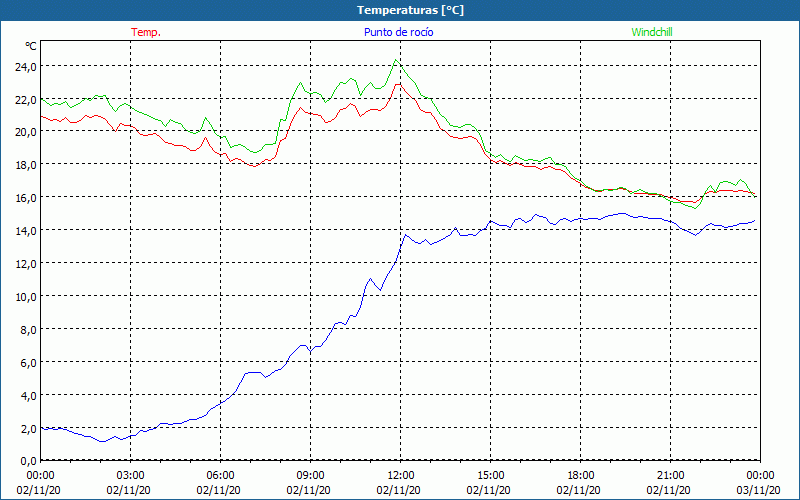Screen dimensions: 800x500
Task: Click the 24,0 y-axis value
Action: tap(26, 66)
